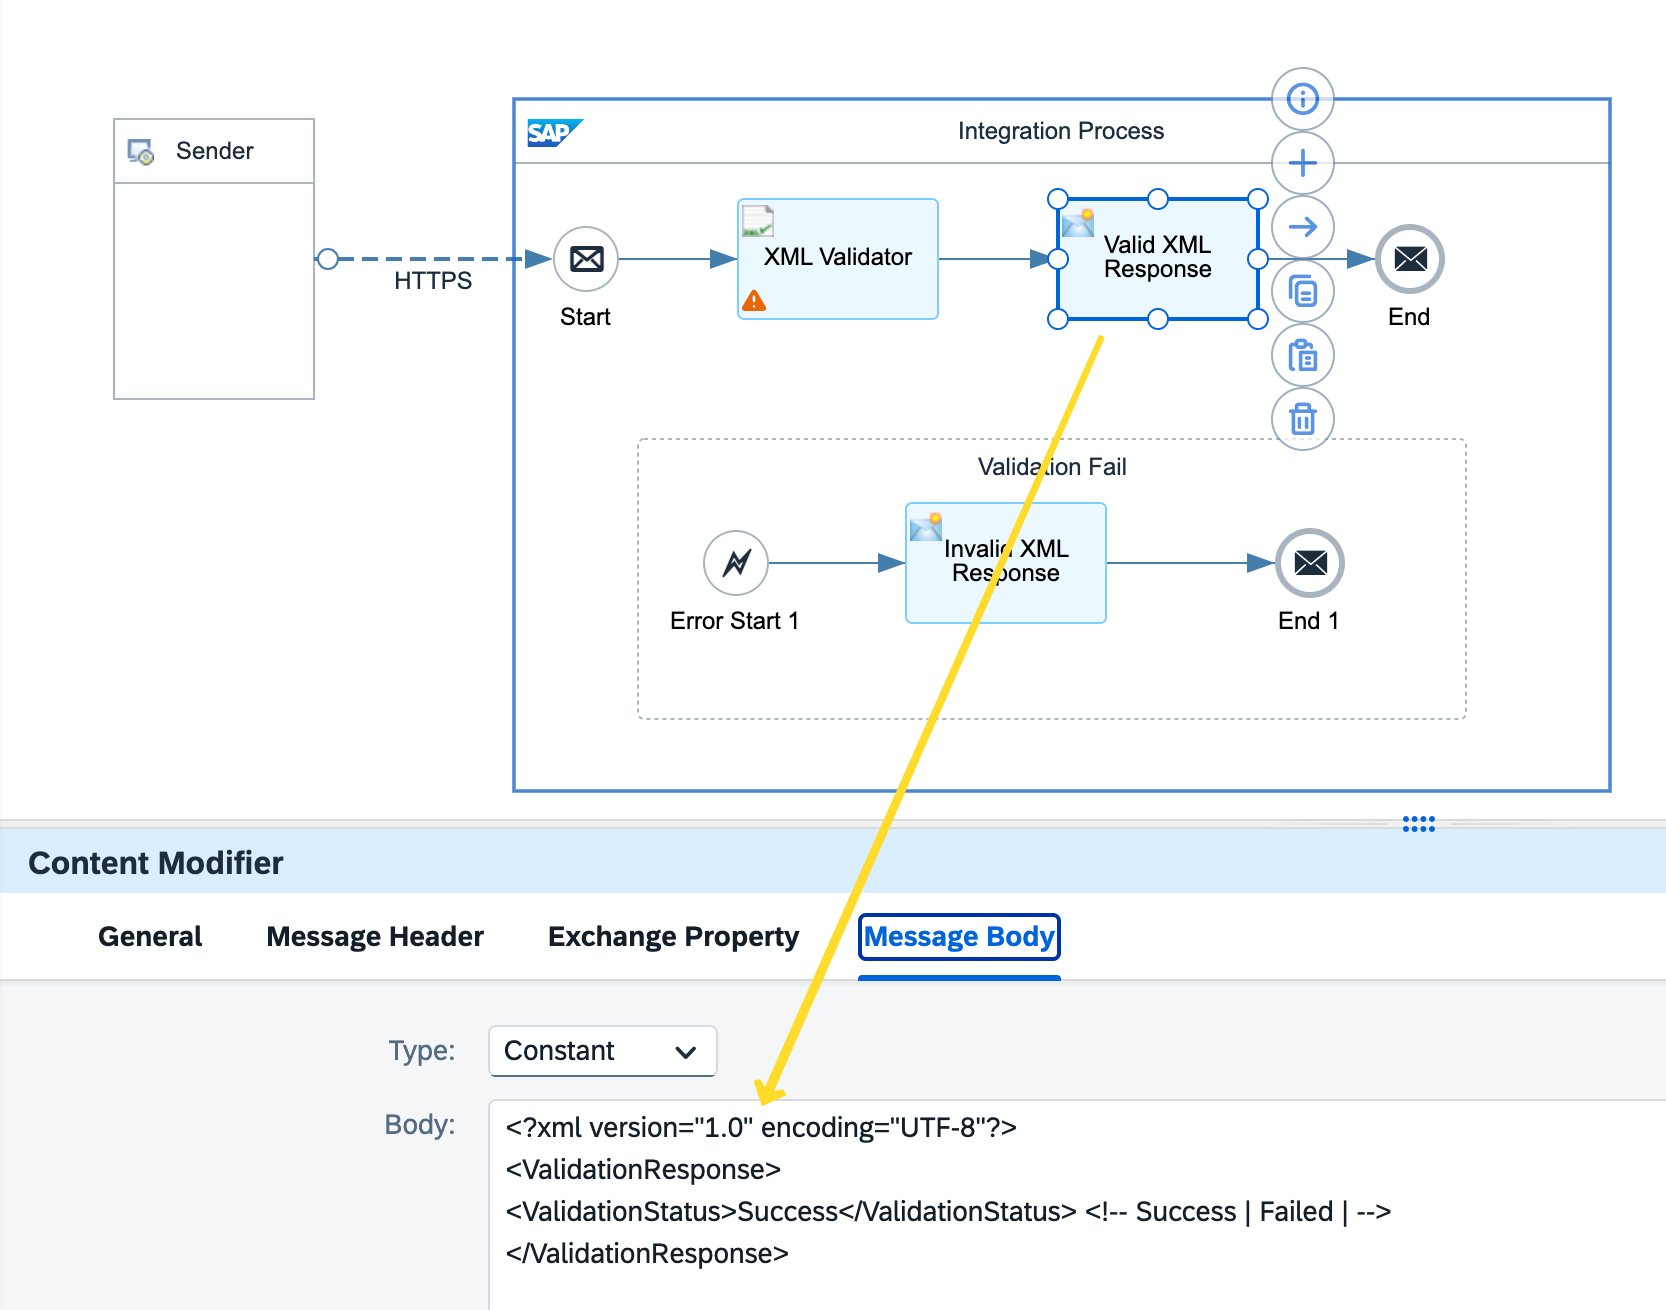The height and width of the screenshot is (1310, 1666).
Task: Open the info icon on the context pad
Action: [x=1302, y=99]
